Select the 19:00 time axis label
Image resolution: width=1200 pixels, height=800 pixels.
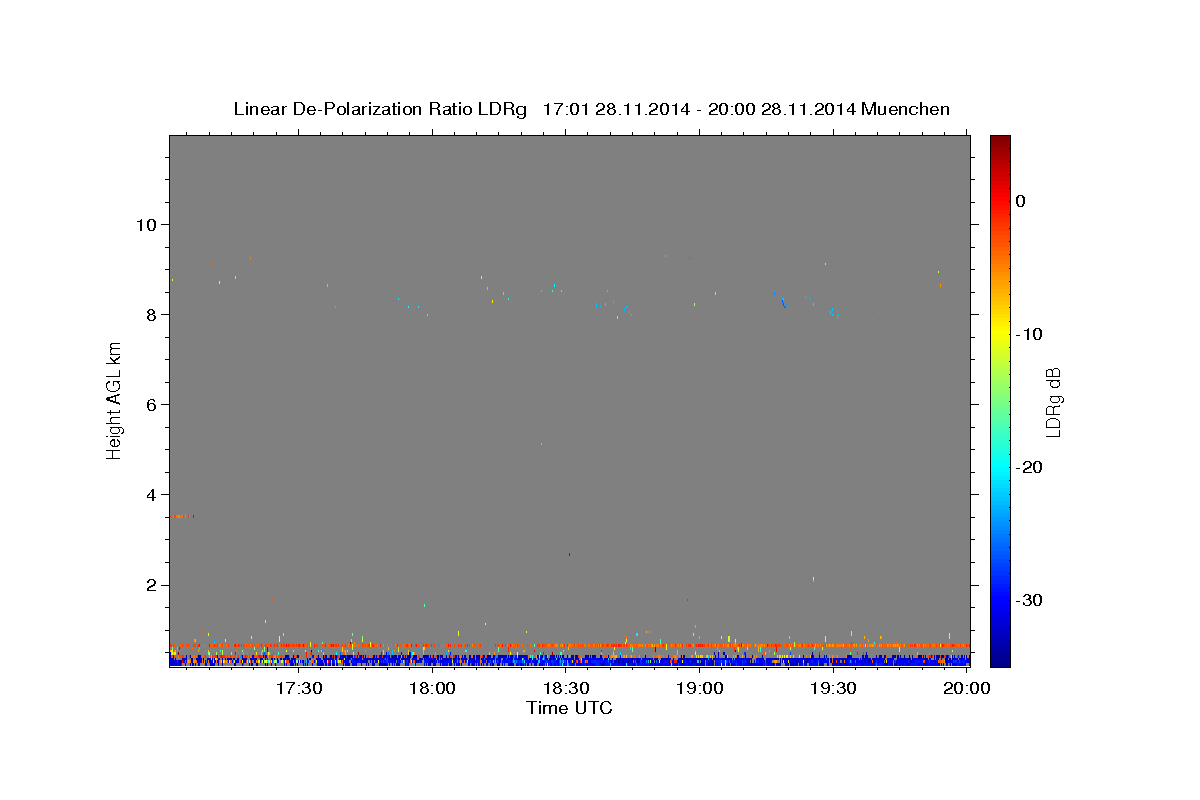tap(700, 688)
